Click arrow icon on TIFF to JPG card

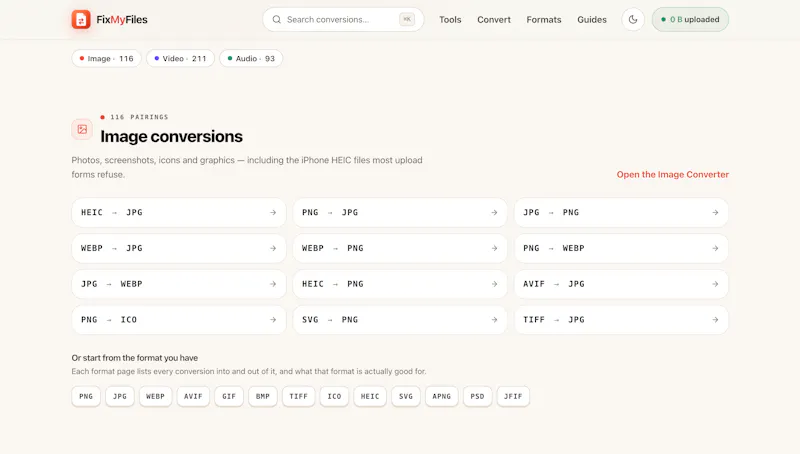[x=715, y=319]
